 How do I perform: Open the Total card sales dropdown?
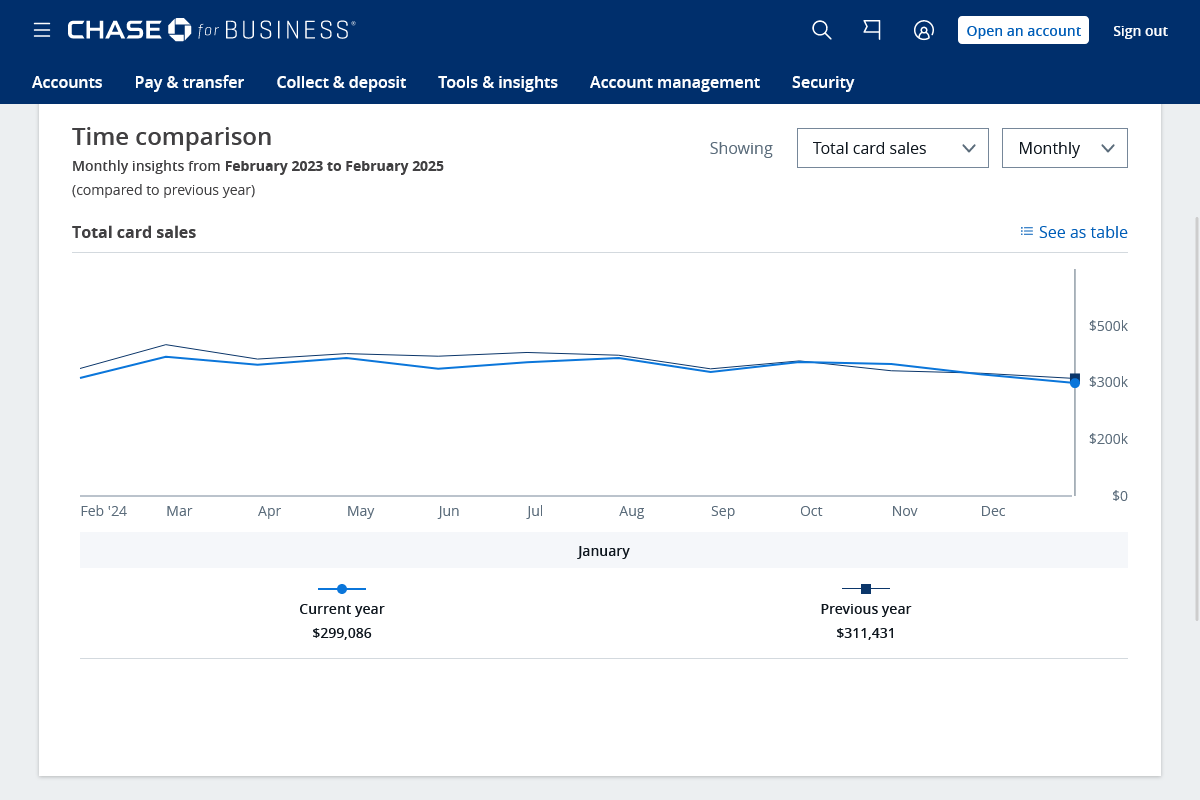(892, 147)
